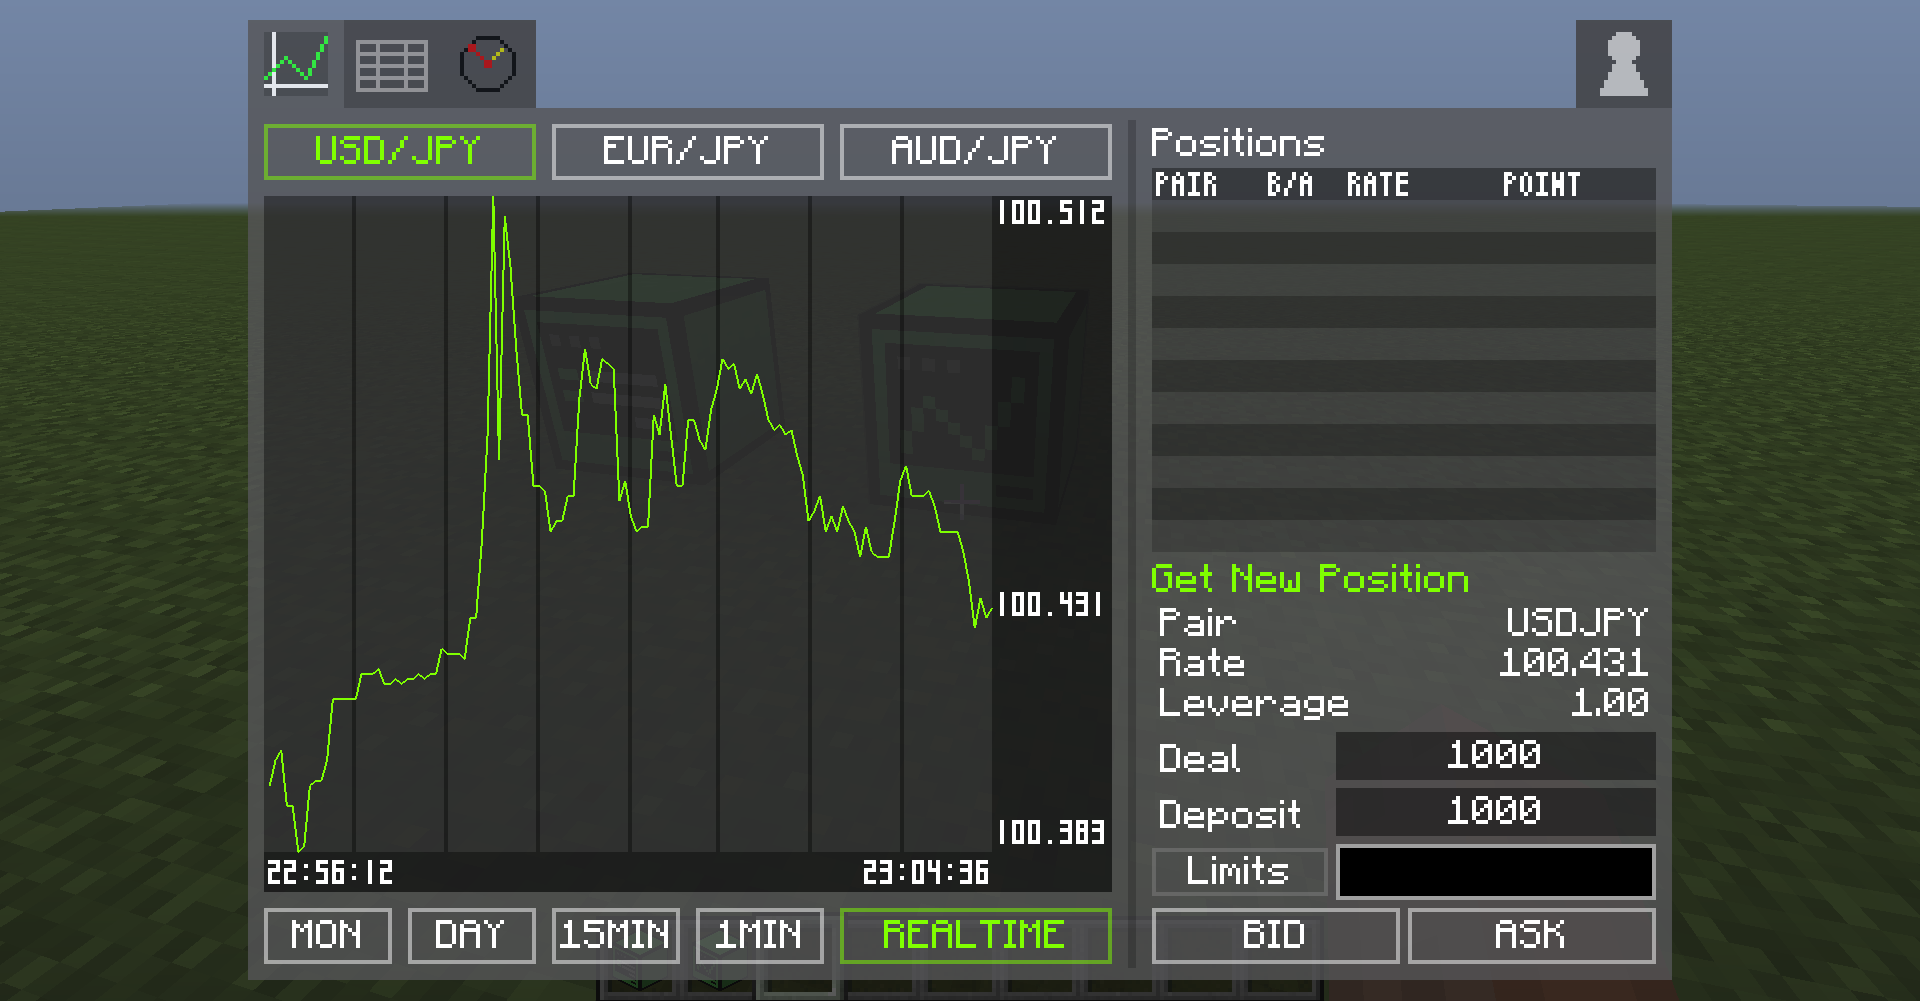Set chart timeframe to DAY
The height and width of the screenshot is (1001, 1920).
click(471, 936)
